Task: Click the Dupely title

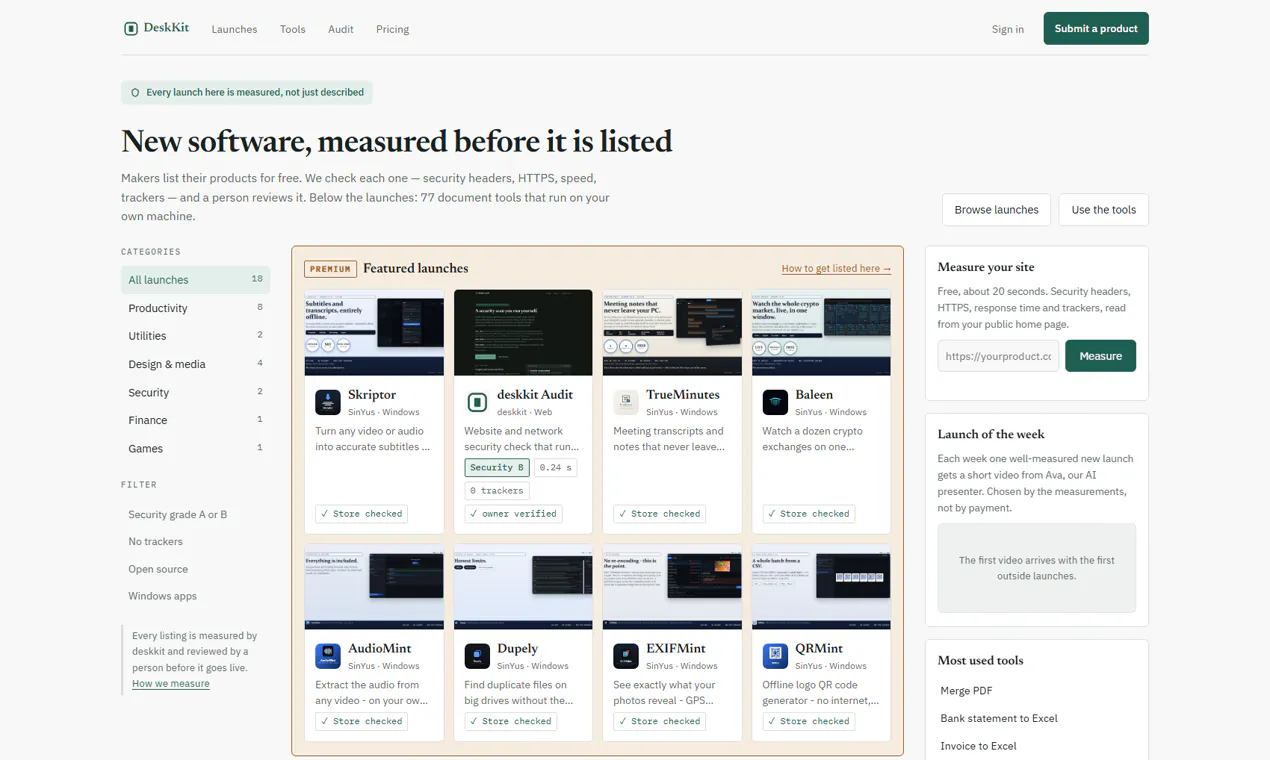Action: [x=517, y=649]
